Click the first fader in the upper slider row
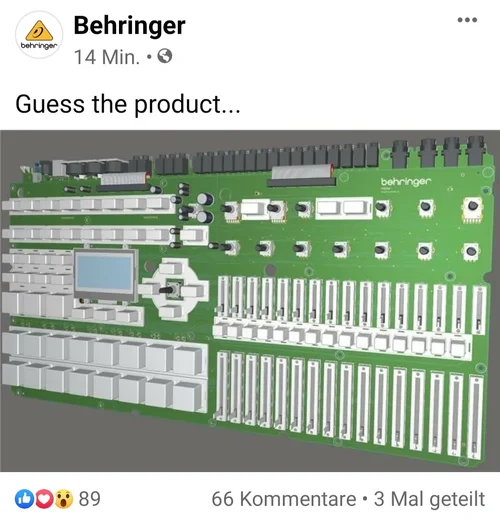The height and width of the screenshot is (524, 500). tap(222, 296)
